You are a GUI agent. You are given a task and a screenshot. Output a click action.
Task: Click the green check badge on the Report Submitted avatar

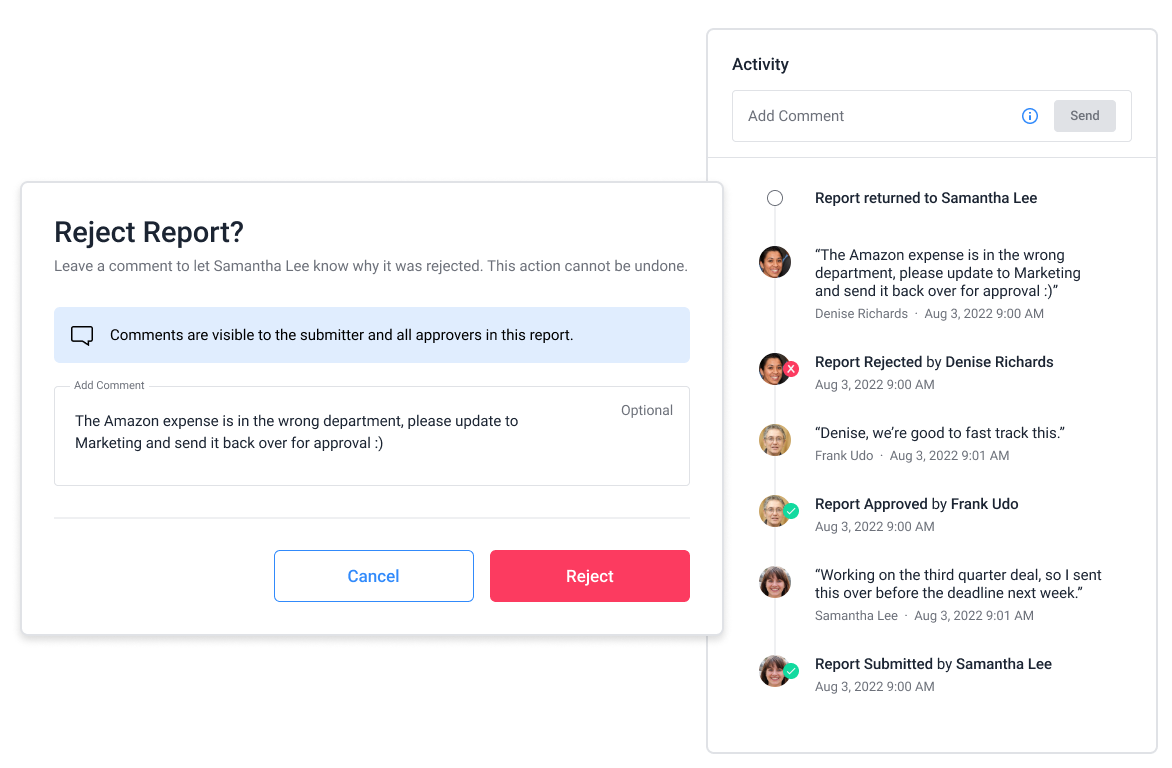(791, 671)
